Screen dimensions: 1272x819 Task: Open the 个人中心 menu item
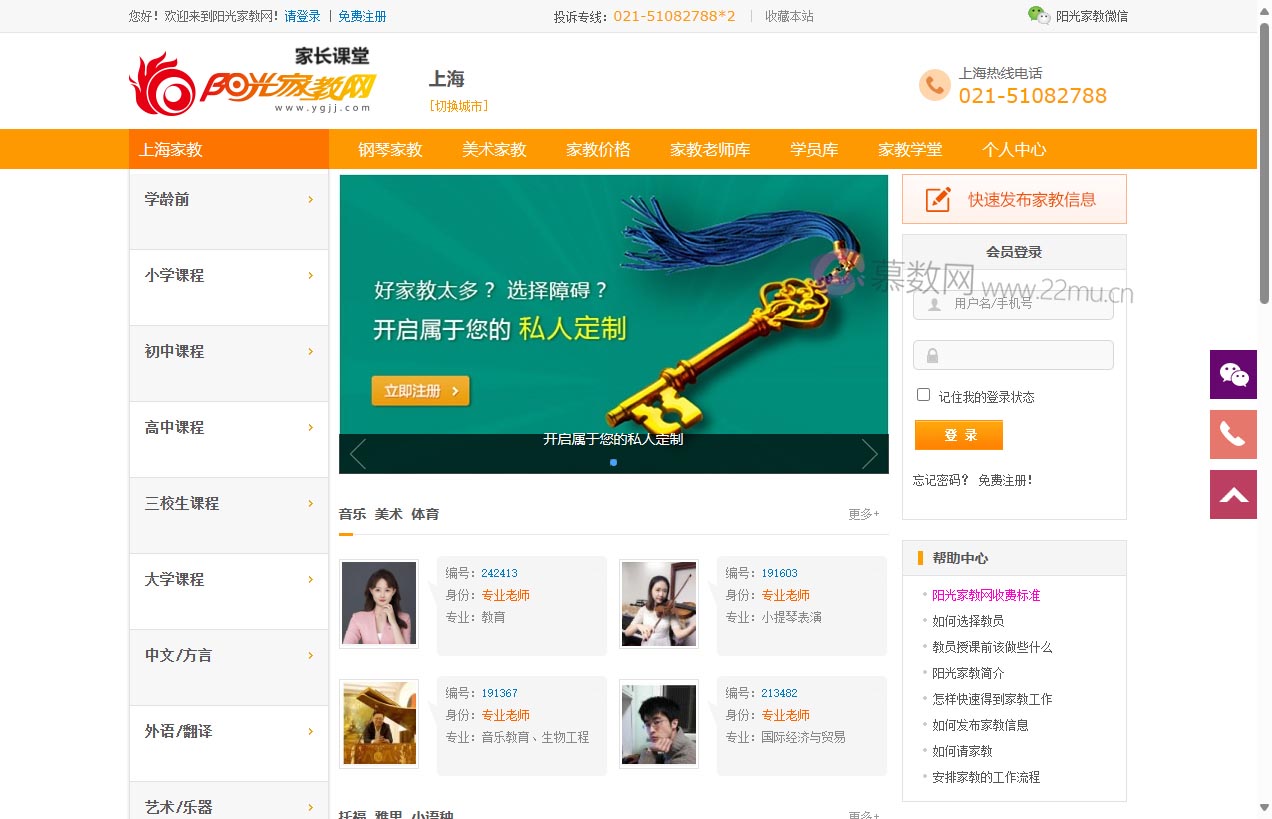click(x=1011, y=149)
